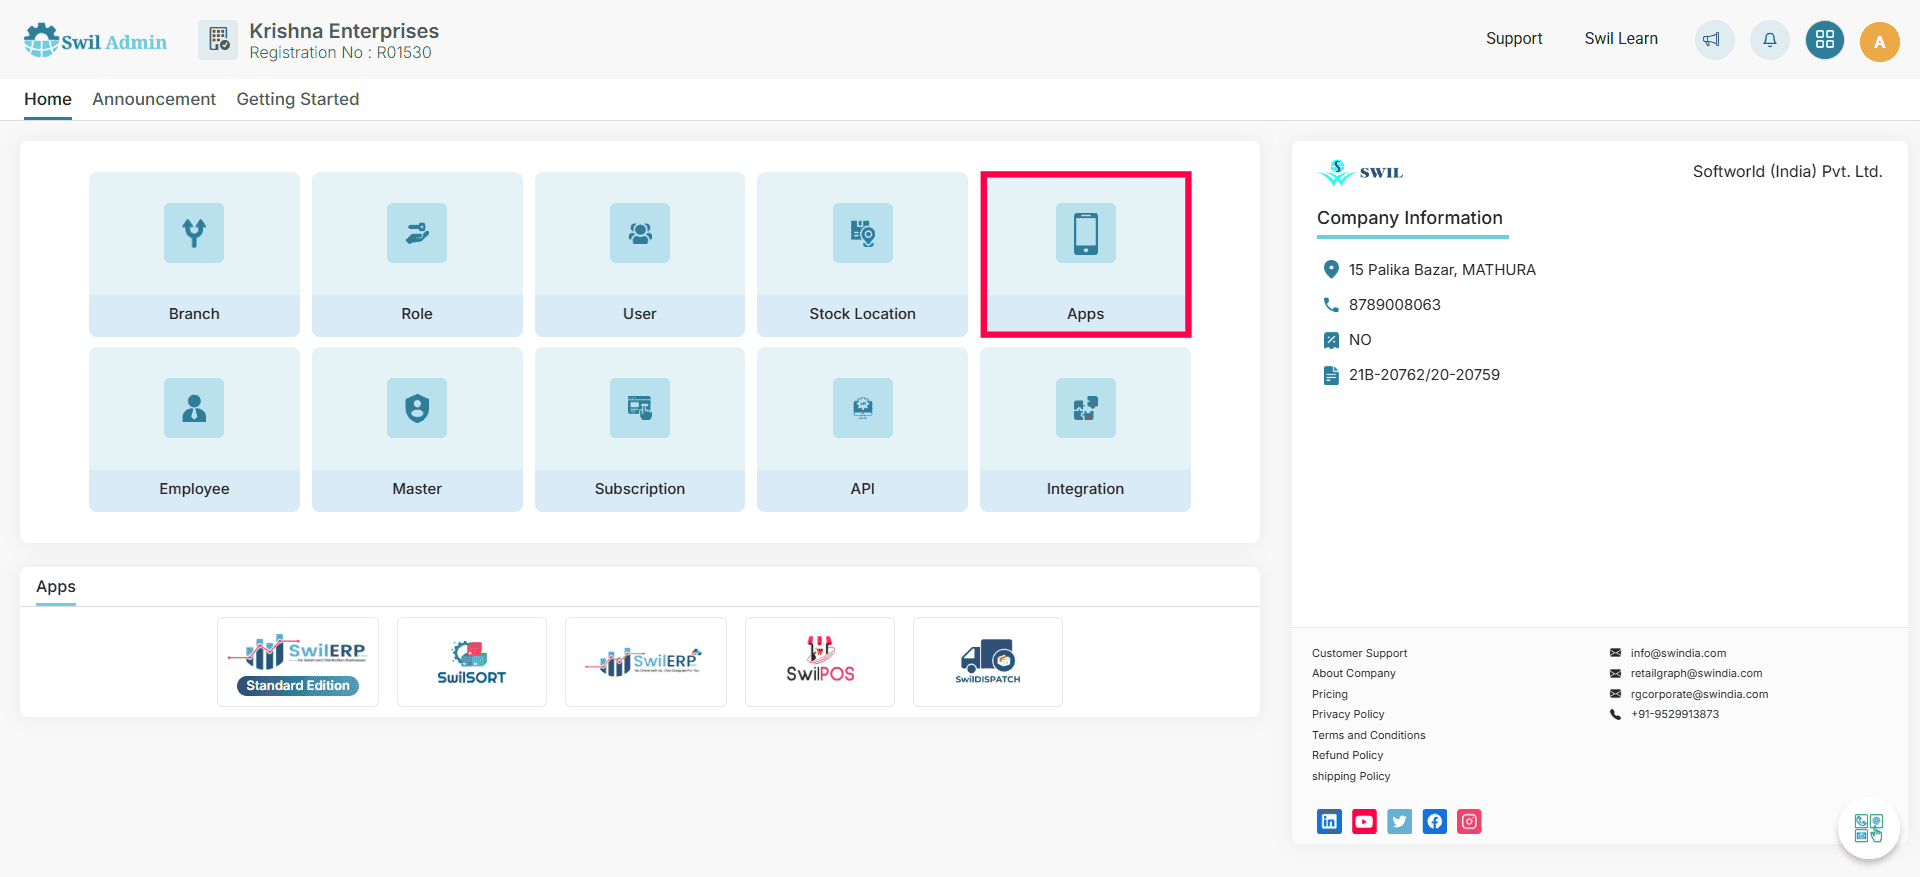Open the Apps tile with phone icon

(x=1085, y=254)
